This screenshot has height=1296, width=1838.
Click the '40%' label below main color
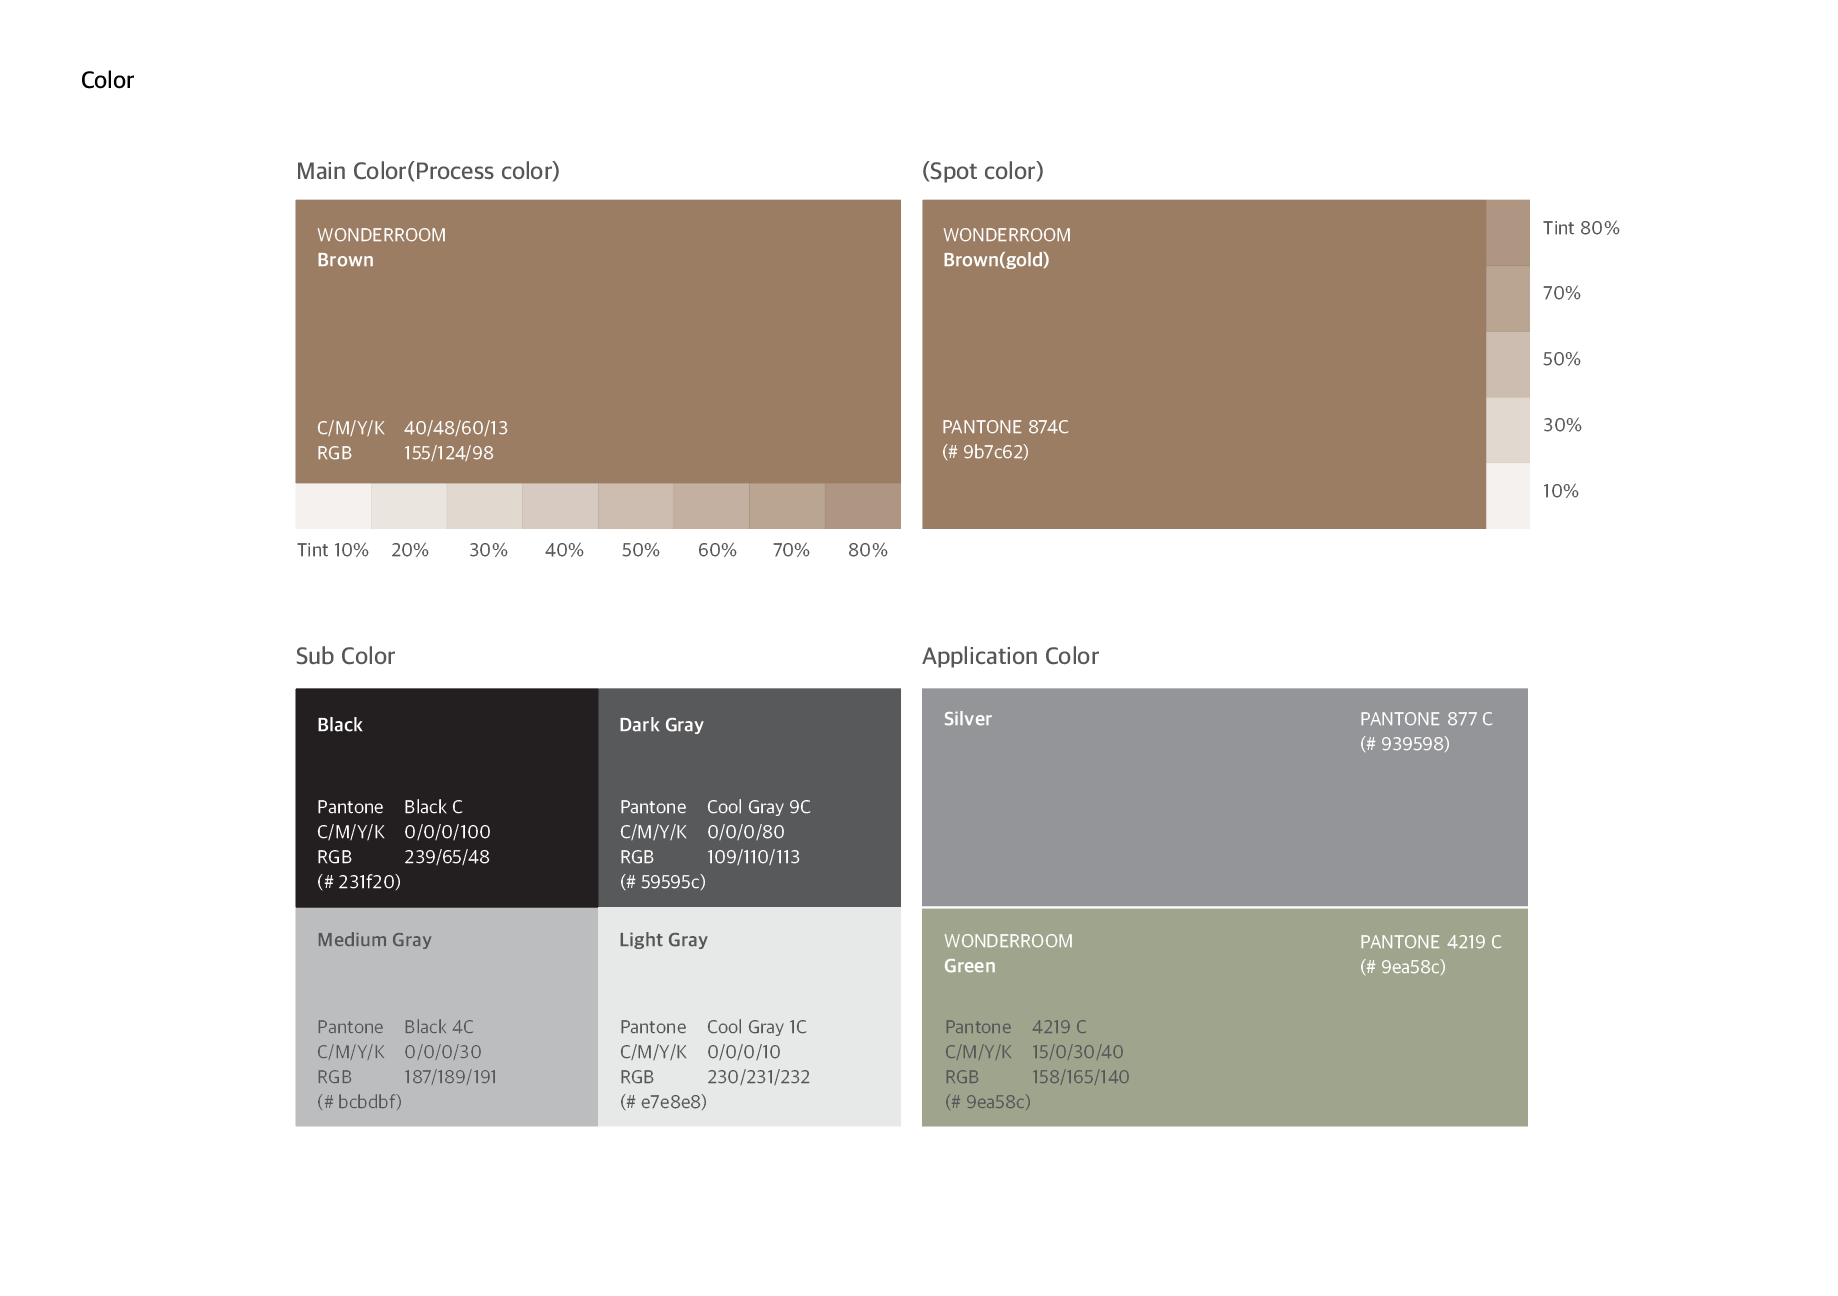[x=564, y=550]
